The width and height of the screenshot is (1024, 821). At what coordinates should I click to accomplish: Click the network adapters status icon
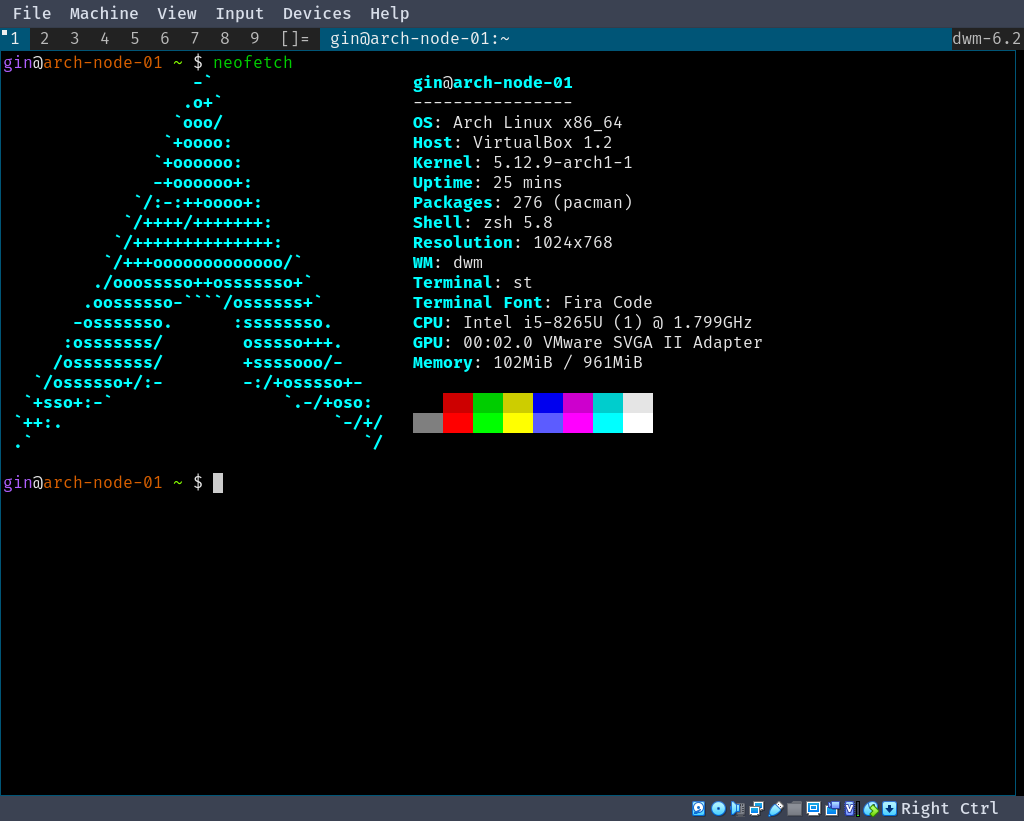point(757,808)
